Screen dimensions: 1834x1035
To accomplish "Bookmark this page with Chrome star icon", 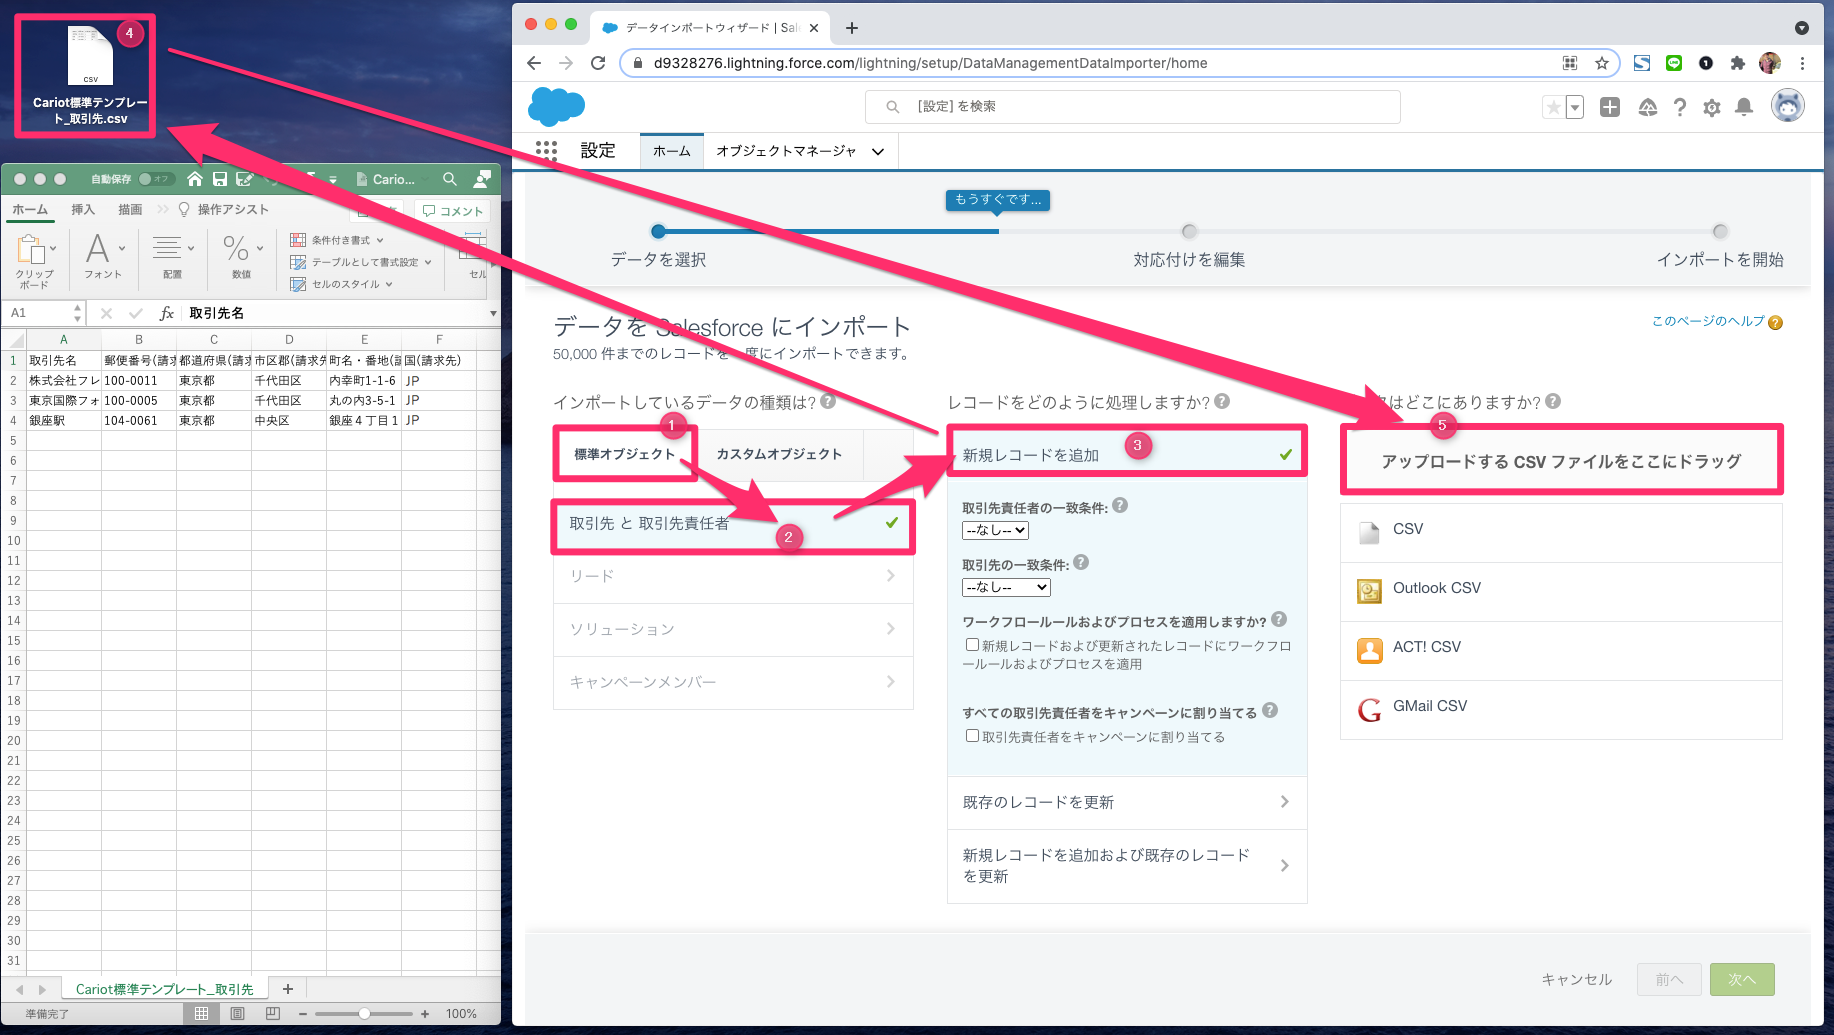I will [x=1602, y=63].
